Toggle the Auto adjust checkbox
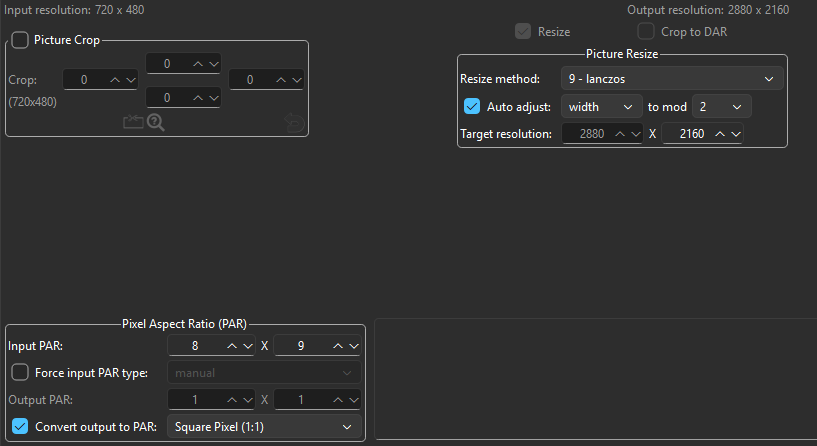This screenshot has width=817, height=446. point(473,106)
